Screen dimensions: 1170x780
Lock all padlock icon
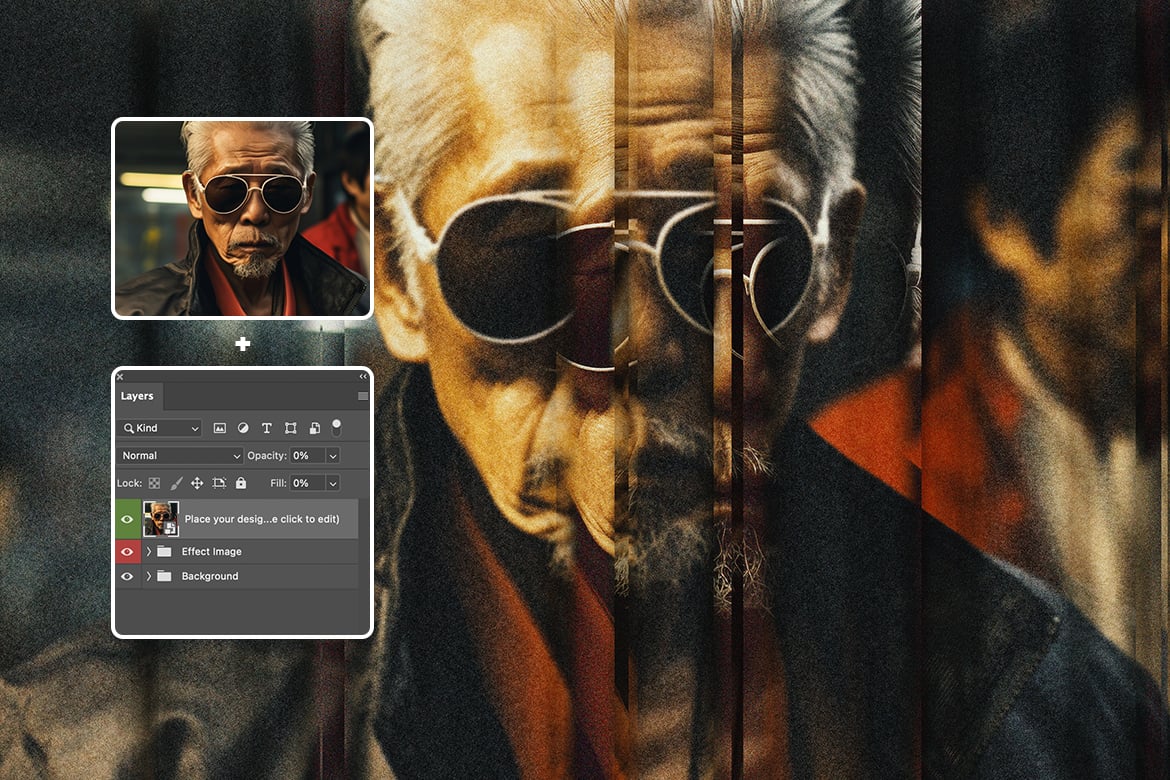tap(241, 483)
